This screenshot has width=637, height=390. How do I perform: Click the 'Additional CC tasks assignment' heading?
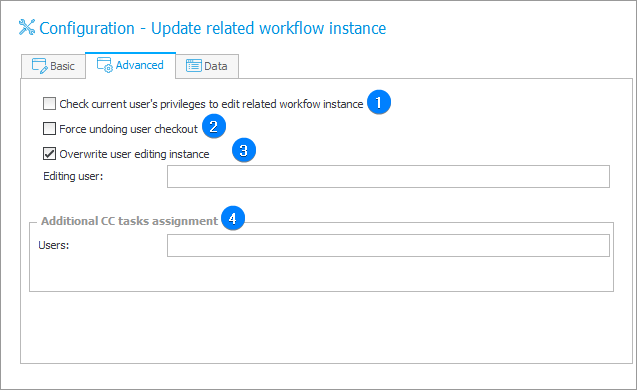[x=130, y=221]
